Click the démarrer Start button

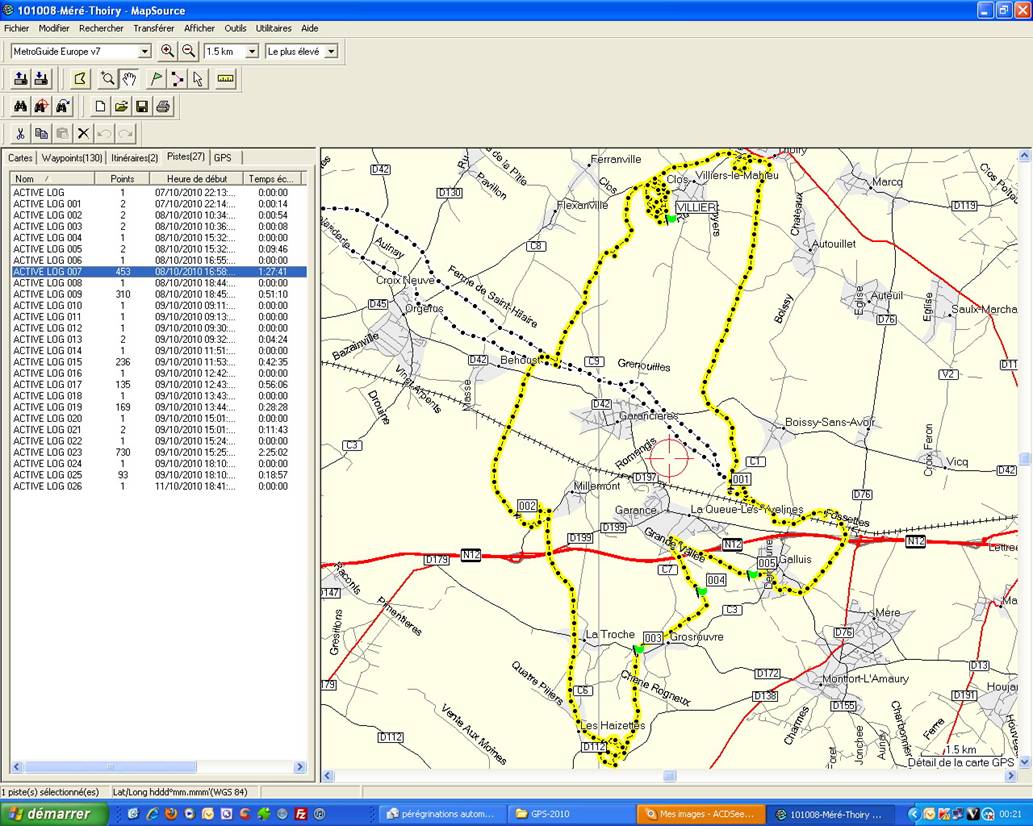(x=54, y=814)
